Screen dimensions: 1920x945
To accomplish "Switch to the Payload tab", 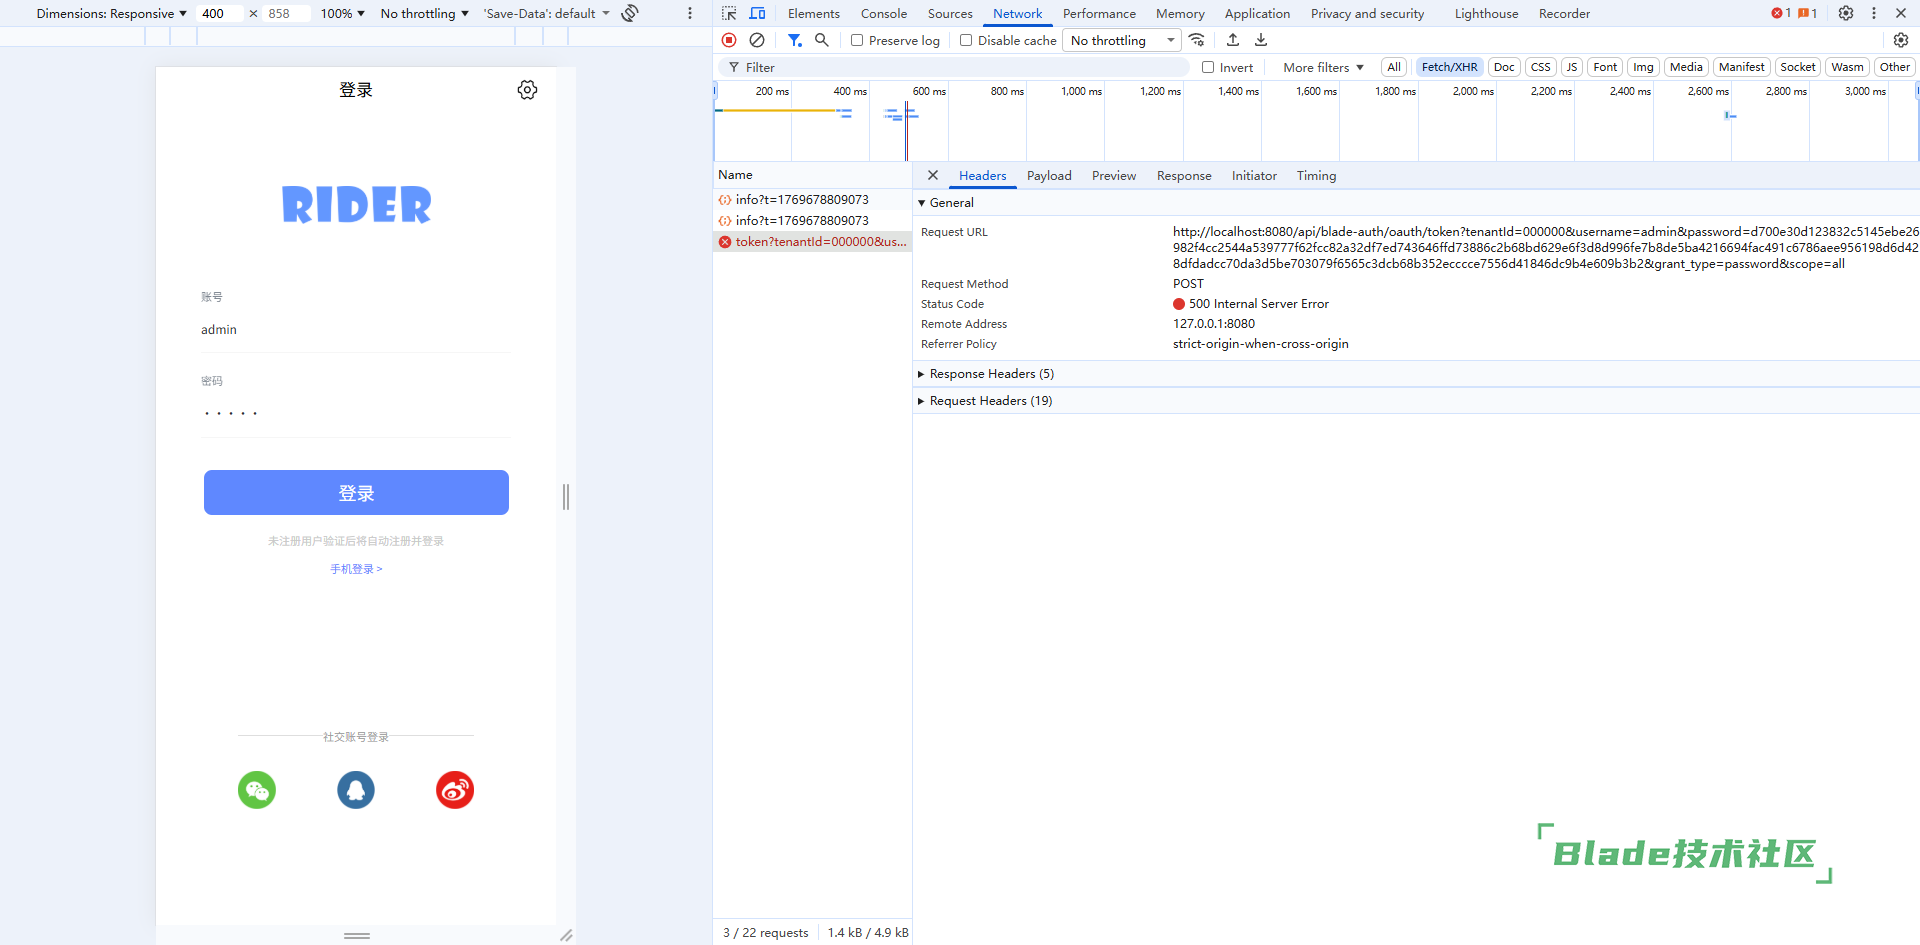I will tap(1049, 176).
